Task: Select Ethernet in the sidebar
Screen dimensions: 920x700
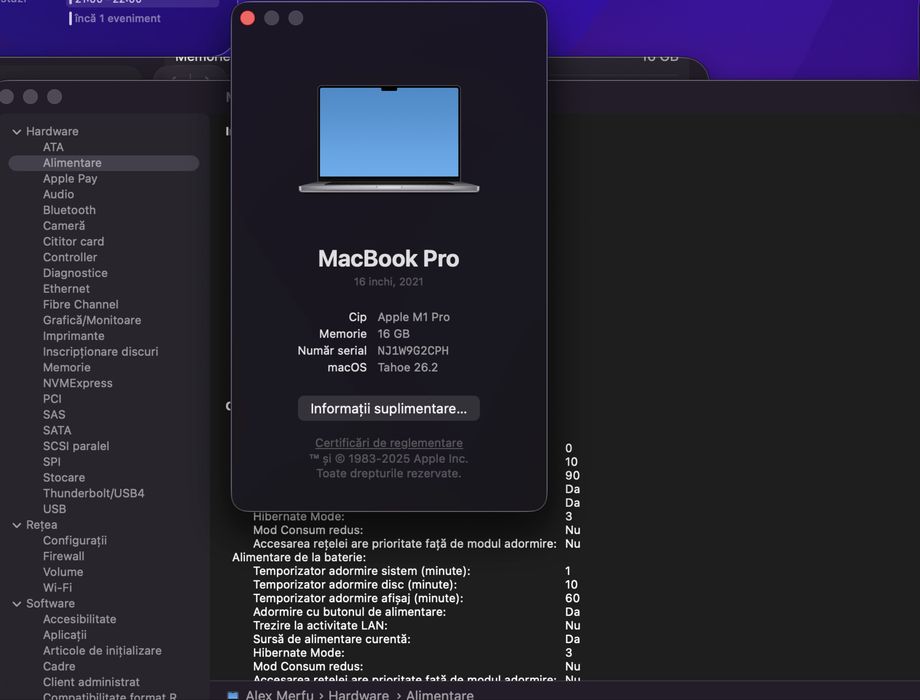Action: click(x=66, y=289)
